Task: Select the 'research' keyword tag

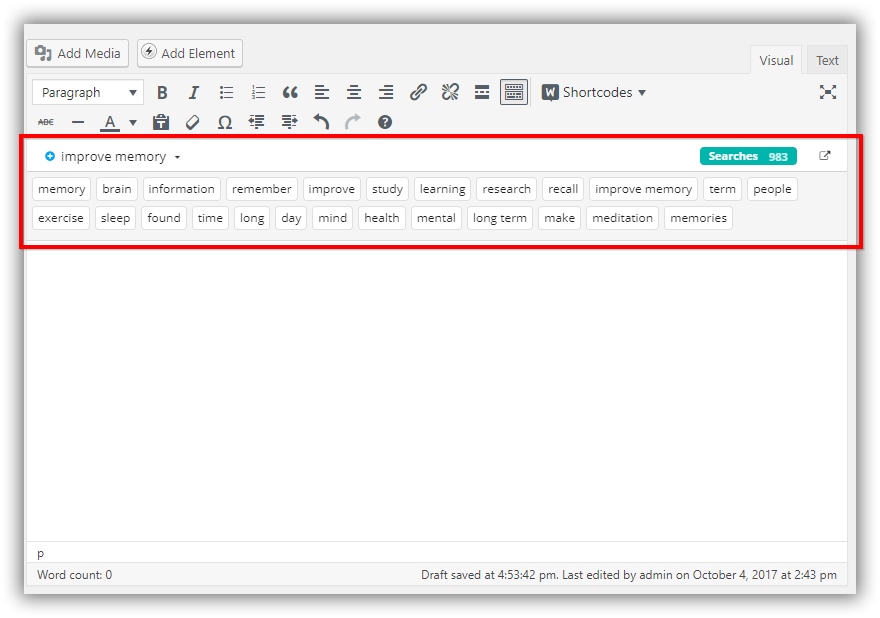Action: (506, 189)
